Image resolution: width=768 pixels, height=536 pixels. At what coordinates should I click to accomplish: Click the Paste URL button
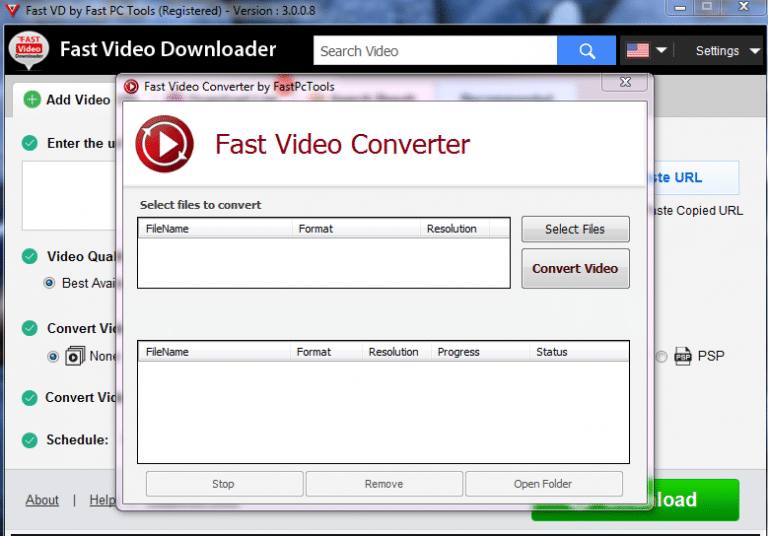[x=696, y=177]
